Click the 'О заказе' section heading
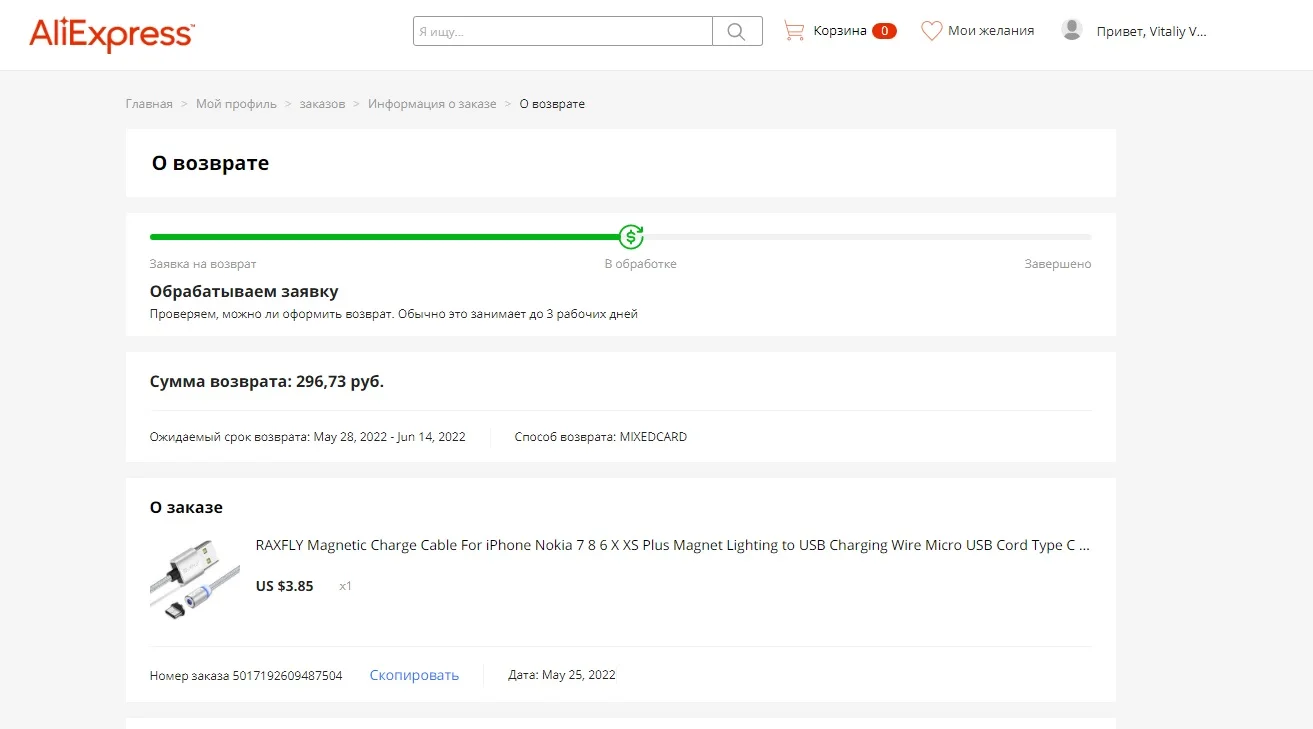Viewport: 1313px width, 729px height. [186, 507]
